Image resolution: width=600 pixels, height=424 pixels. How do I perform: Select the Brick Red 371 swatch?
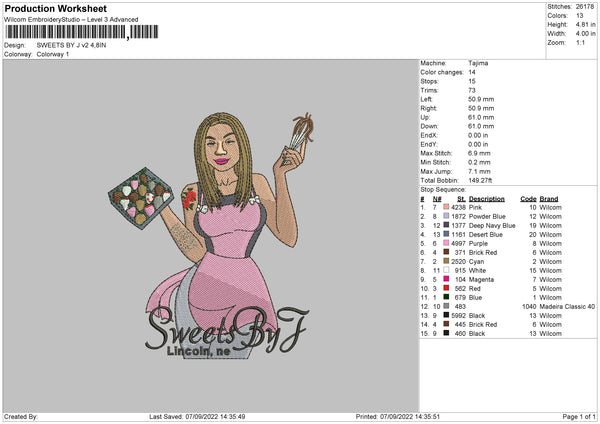click(446, 252)
